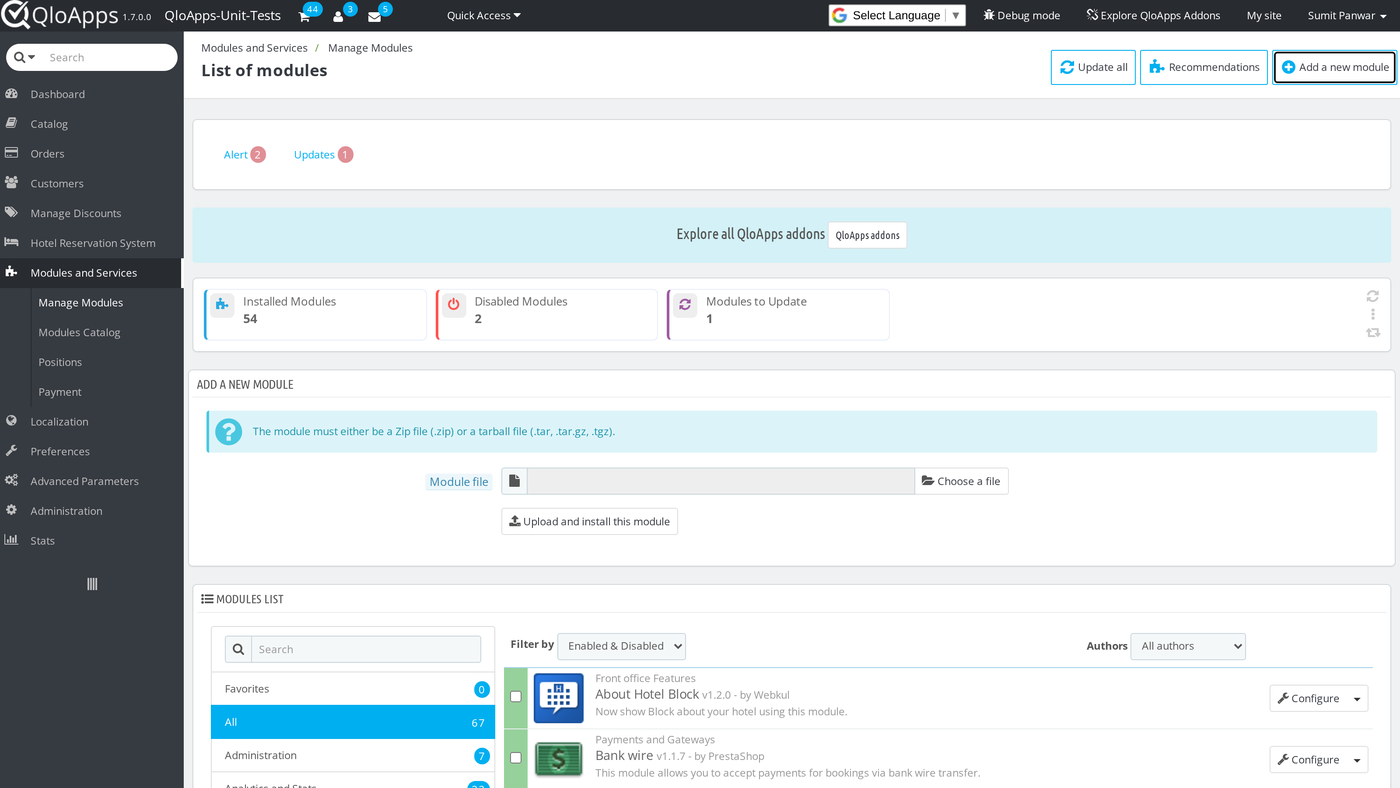
Task: Select the Administration module category
Action: (x=353, y=755)
